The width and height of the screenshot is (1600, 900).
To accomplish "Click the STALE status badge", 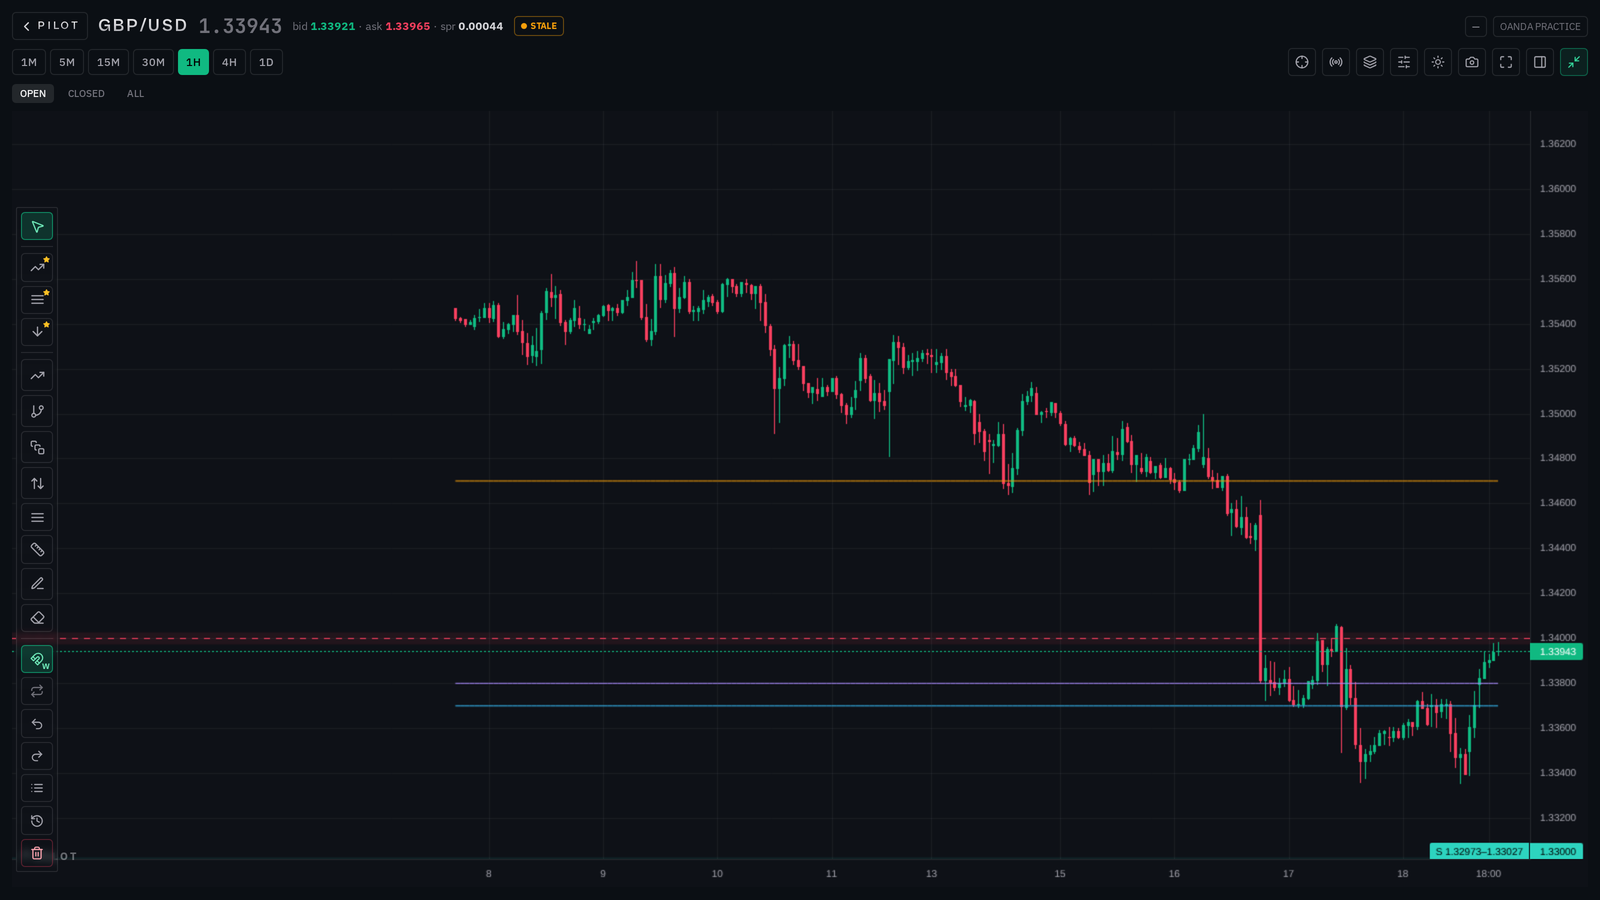I will (x=539, y=26).
